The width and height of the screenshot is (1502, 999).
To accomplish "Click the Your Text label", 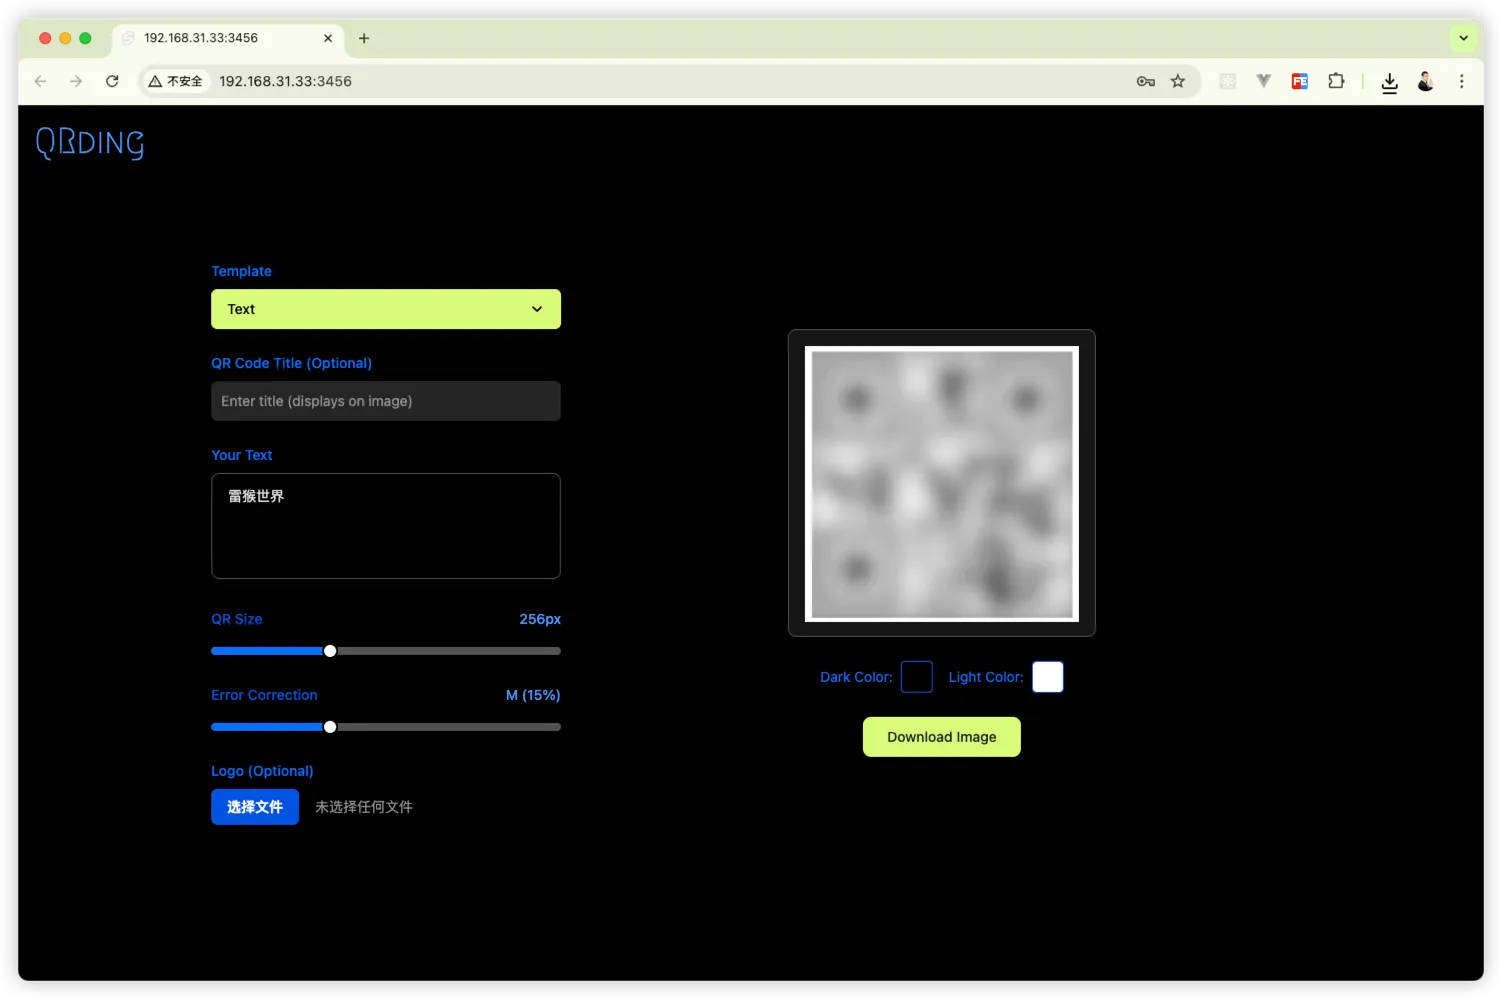I will pos(241,455).
